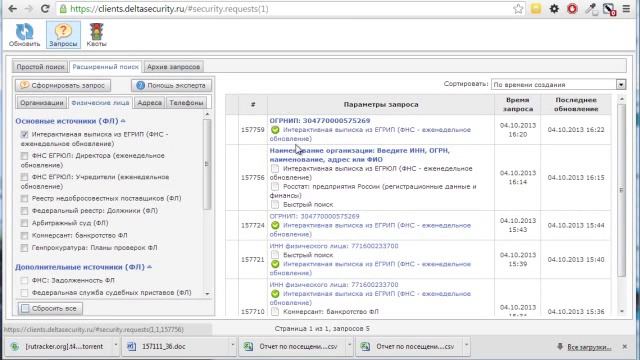Click the site padlock icon in address bar
640x360 pixels.
coord(63,9)
